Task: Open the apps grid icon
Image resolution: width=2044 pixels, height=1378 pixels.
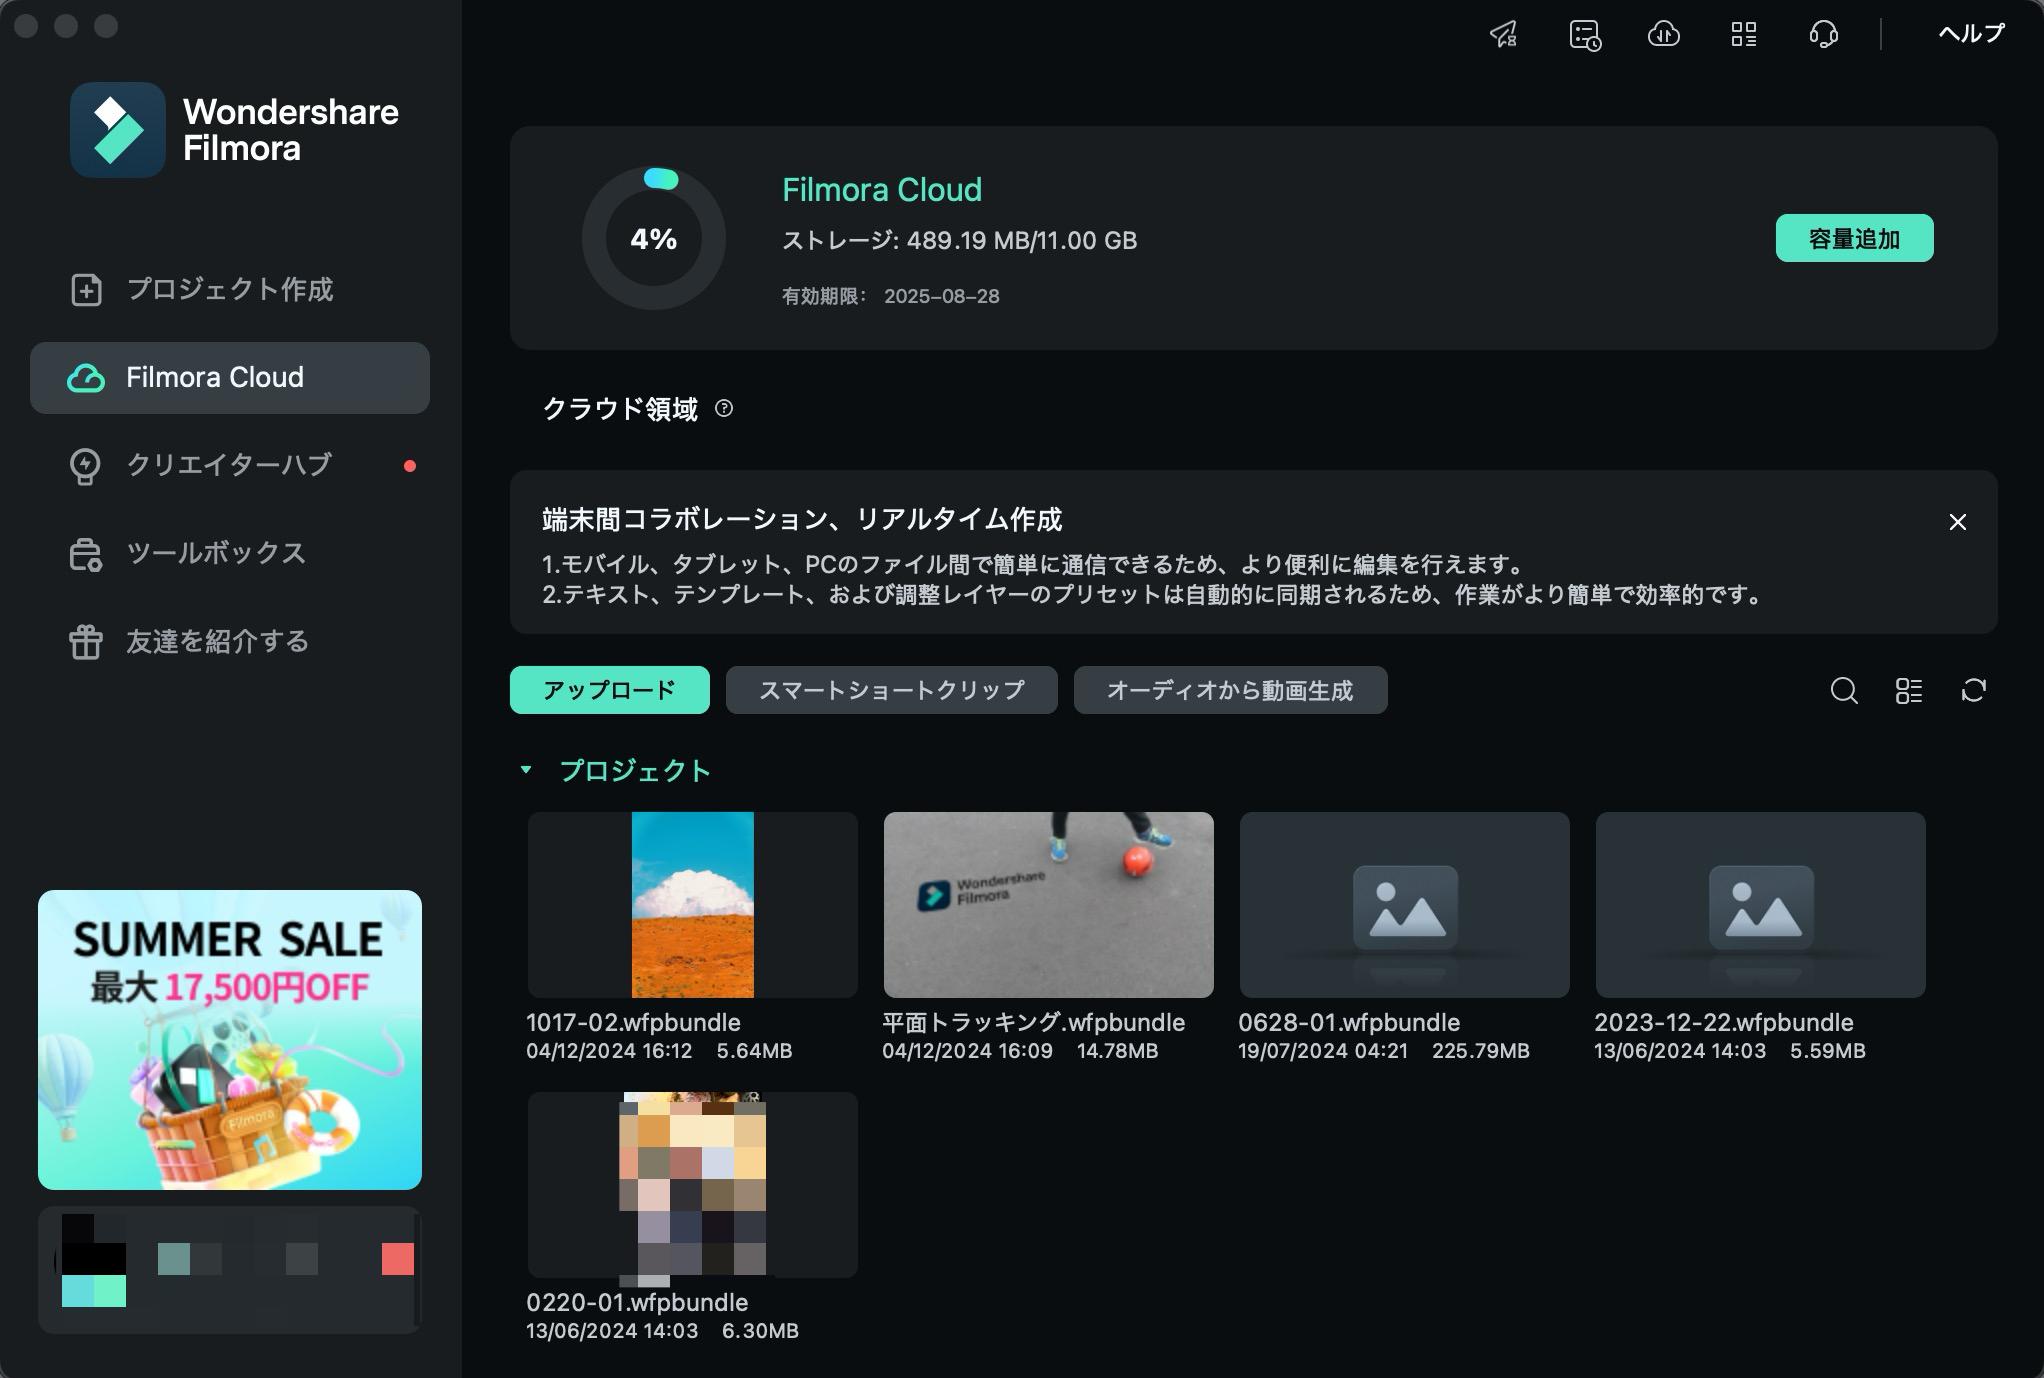Action: (1744, 35)
